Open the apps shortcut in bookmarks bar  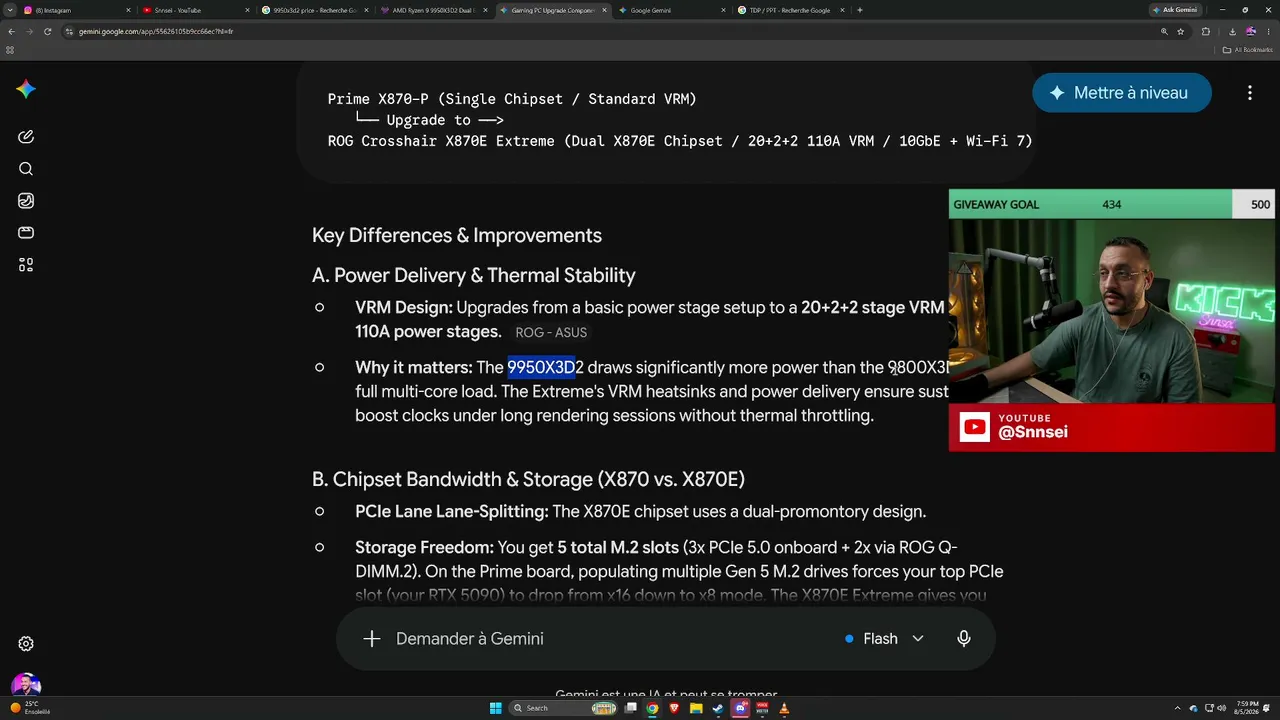10,49
